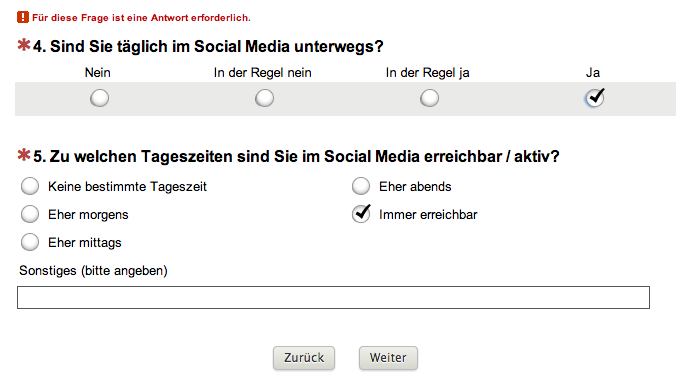Click the red error exclamation icon
The image size is (691, 391).
pos(22,17)
